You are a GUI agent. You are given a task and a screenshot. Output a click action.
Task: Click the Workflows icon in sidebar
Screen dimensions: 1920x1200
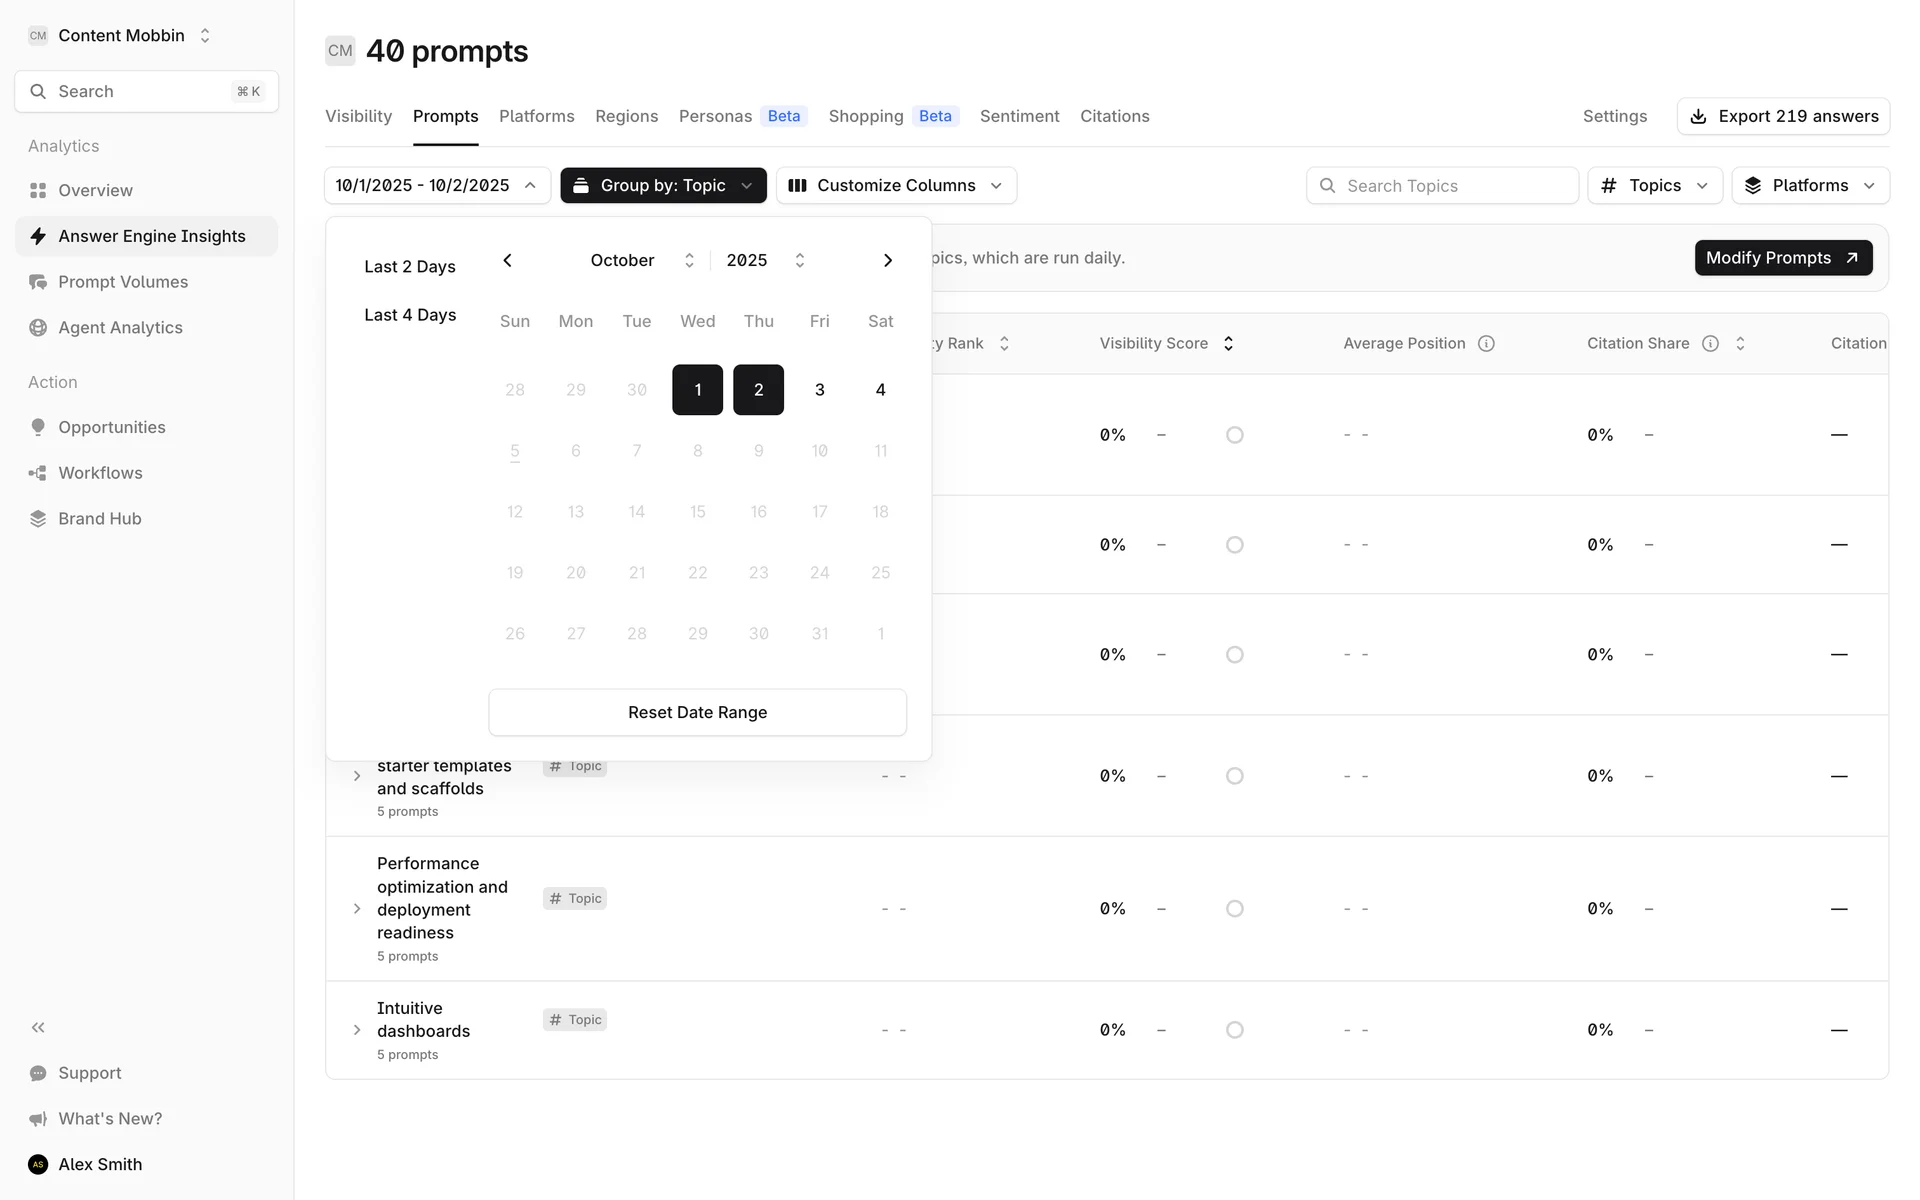(38, 473)
